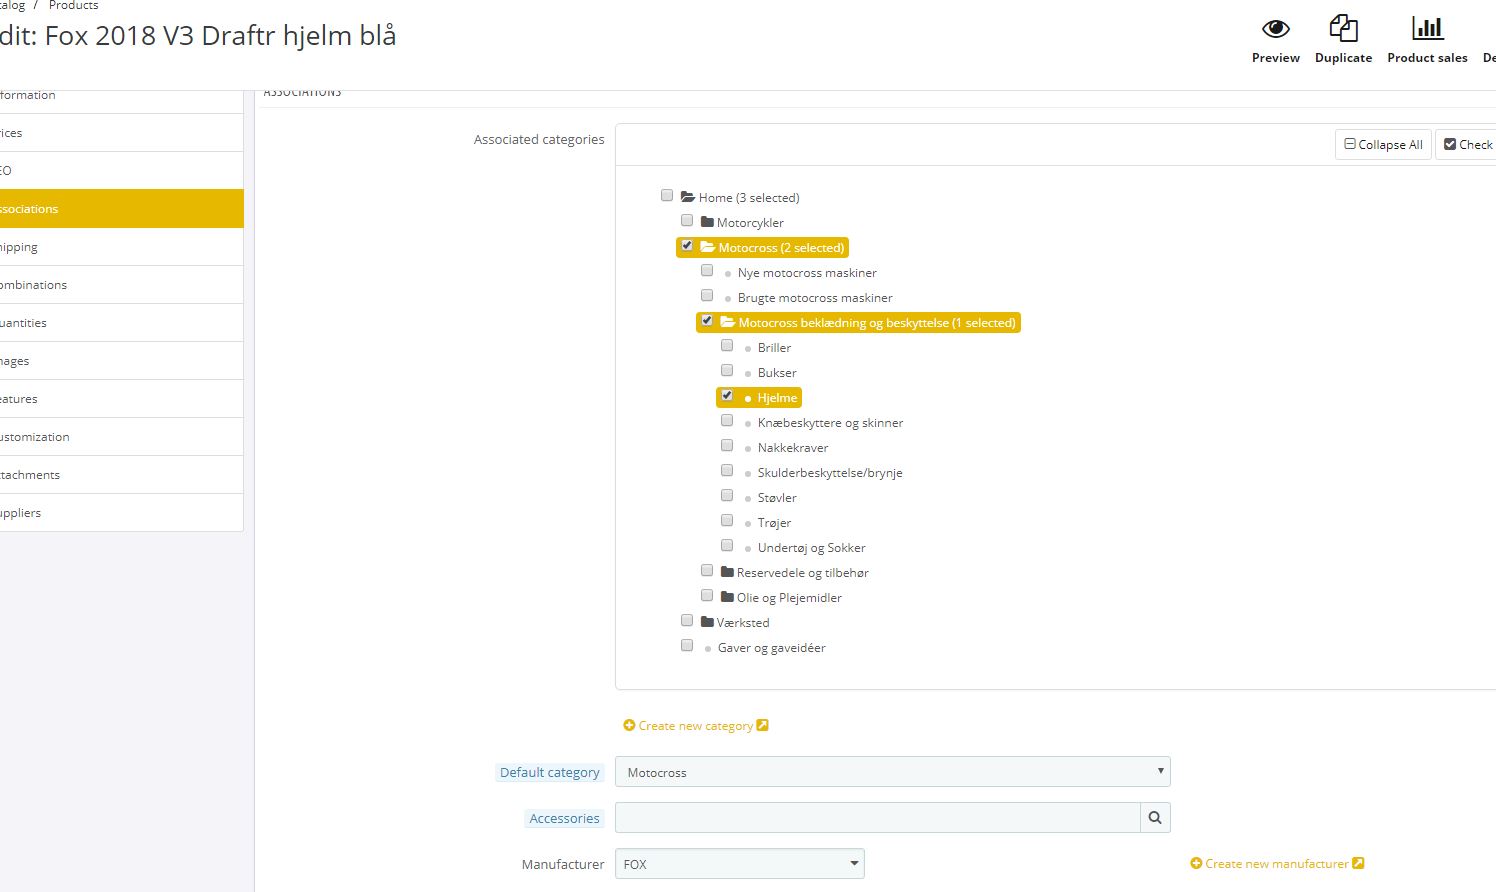
Task: Collapse the Motocross beklædning og beskyttelse folder
Action: (x=727, y=322)
